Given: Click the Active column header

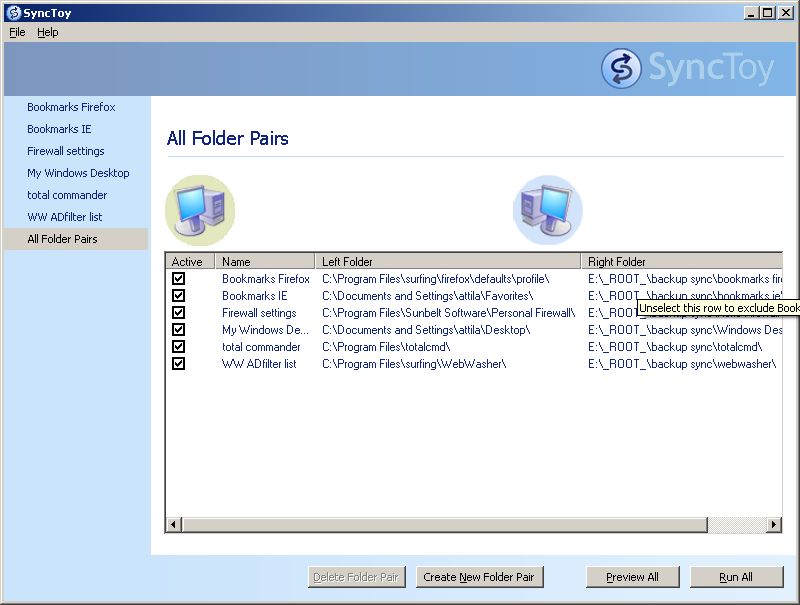Looking at the screenshot, I should (190, 261).
